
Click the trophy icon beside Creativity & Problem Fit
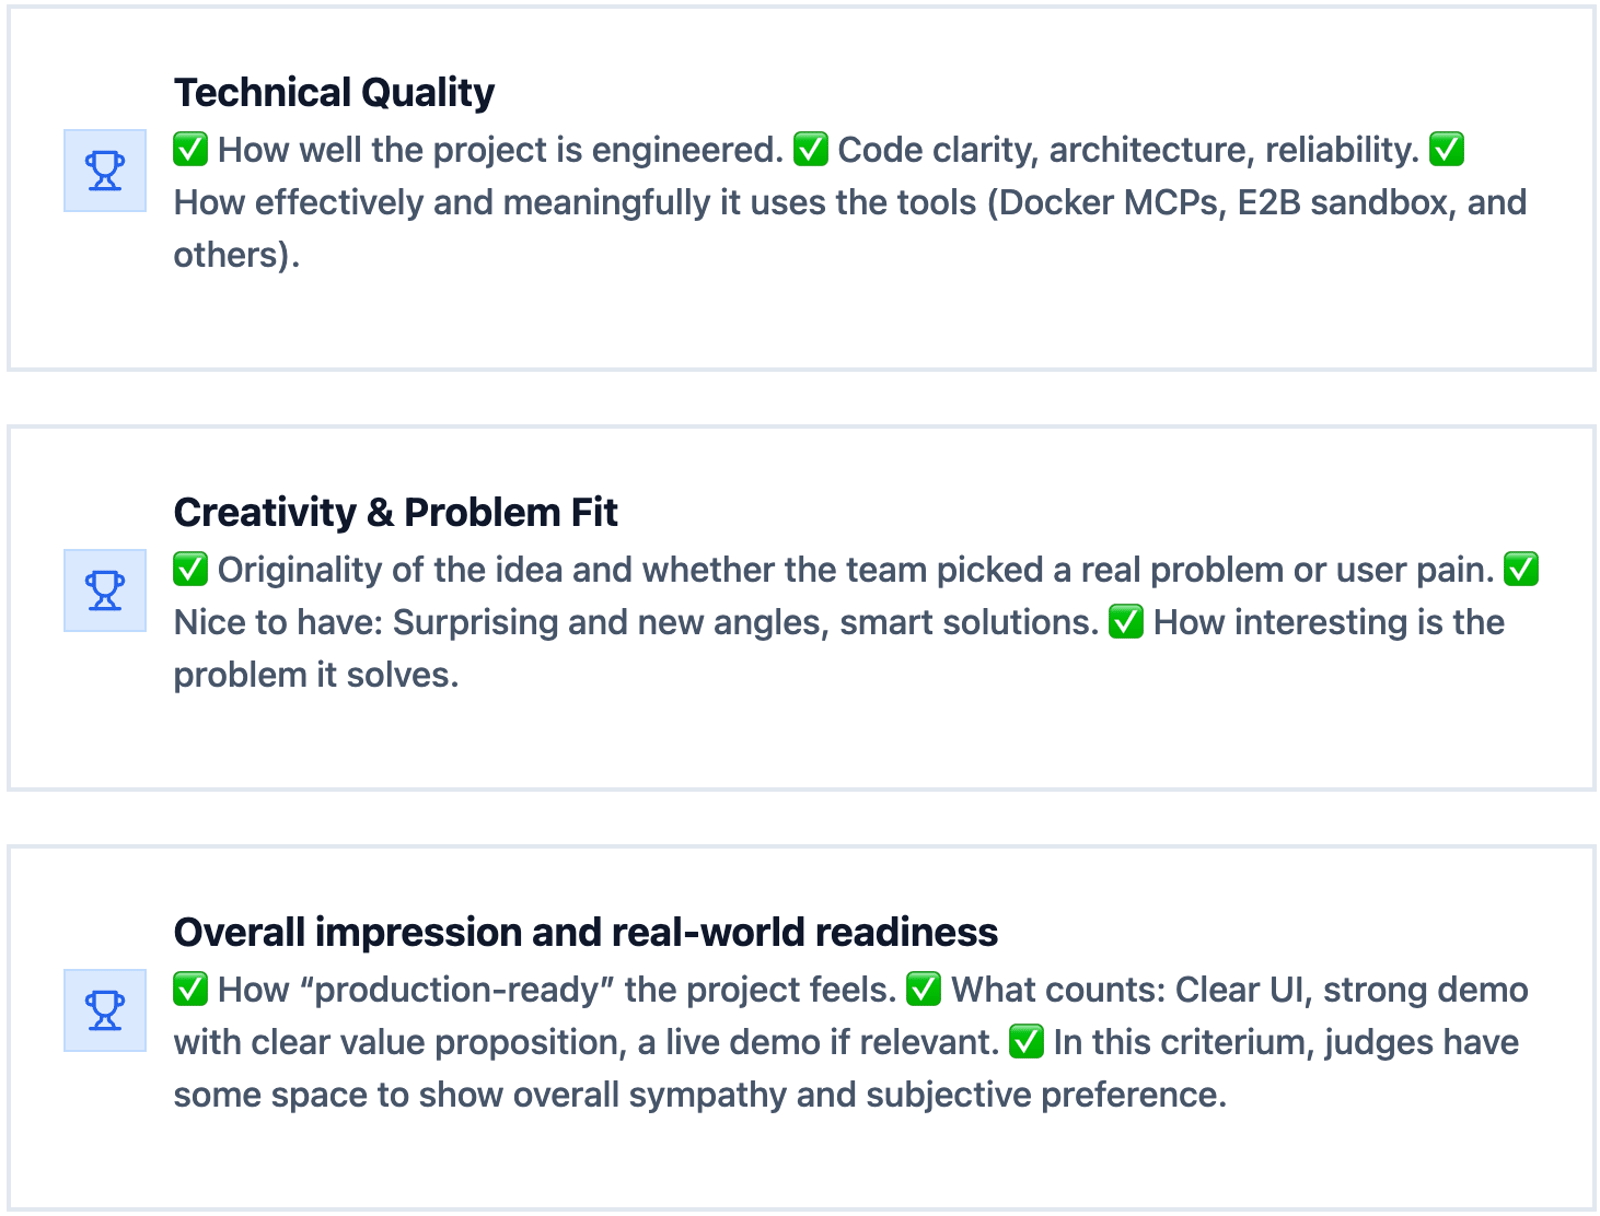pyautogui.click(x=105, y=590)
